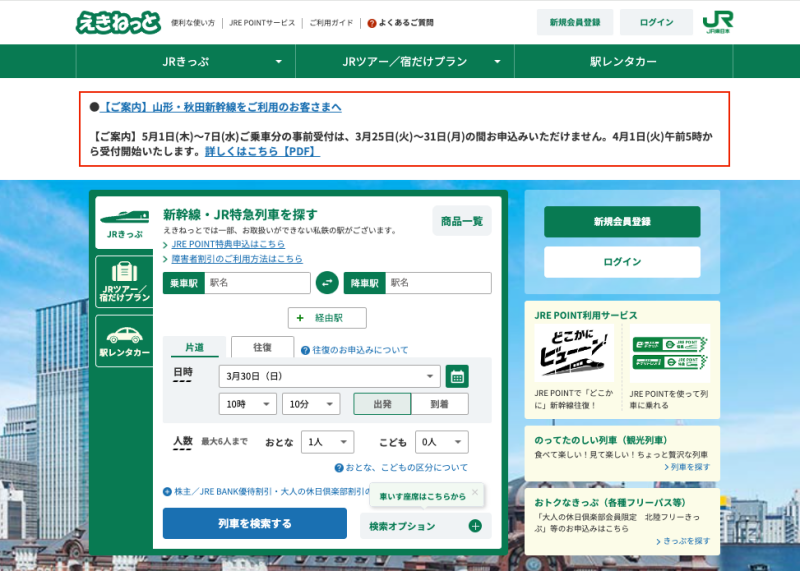Open the こども 0人 dropdown
The width and height of the screenshot is (800, 571).
(x=442, y=442)
